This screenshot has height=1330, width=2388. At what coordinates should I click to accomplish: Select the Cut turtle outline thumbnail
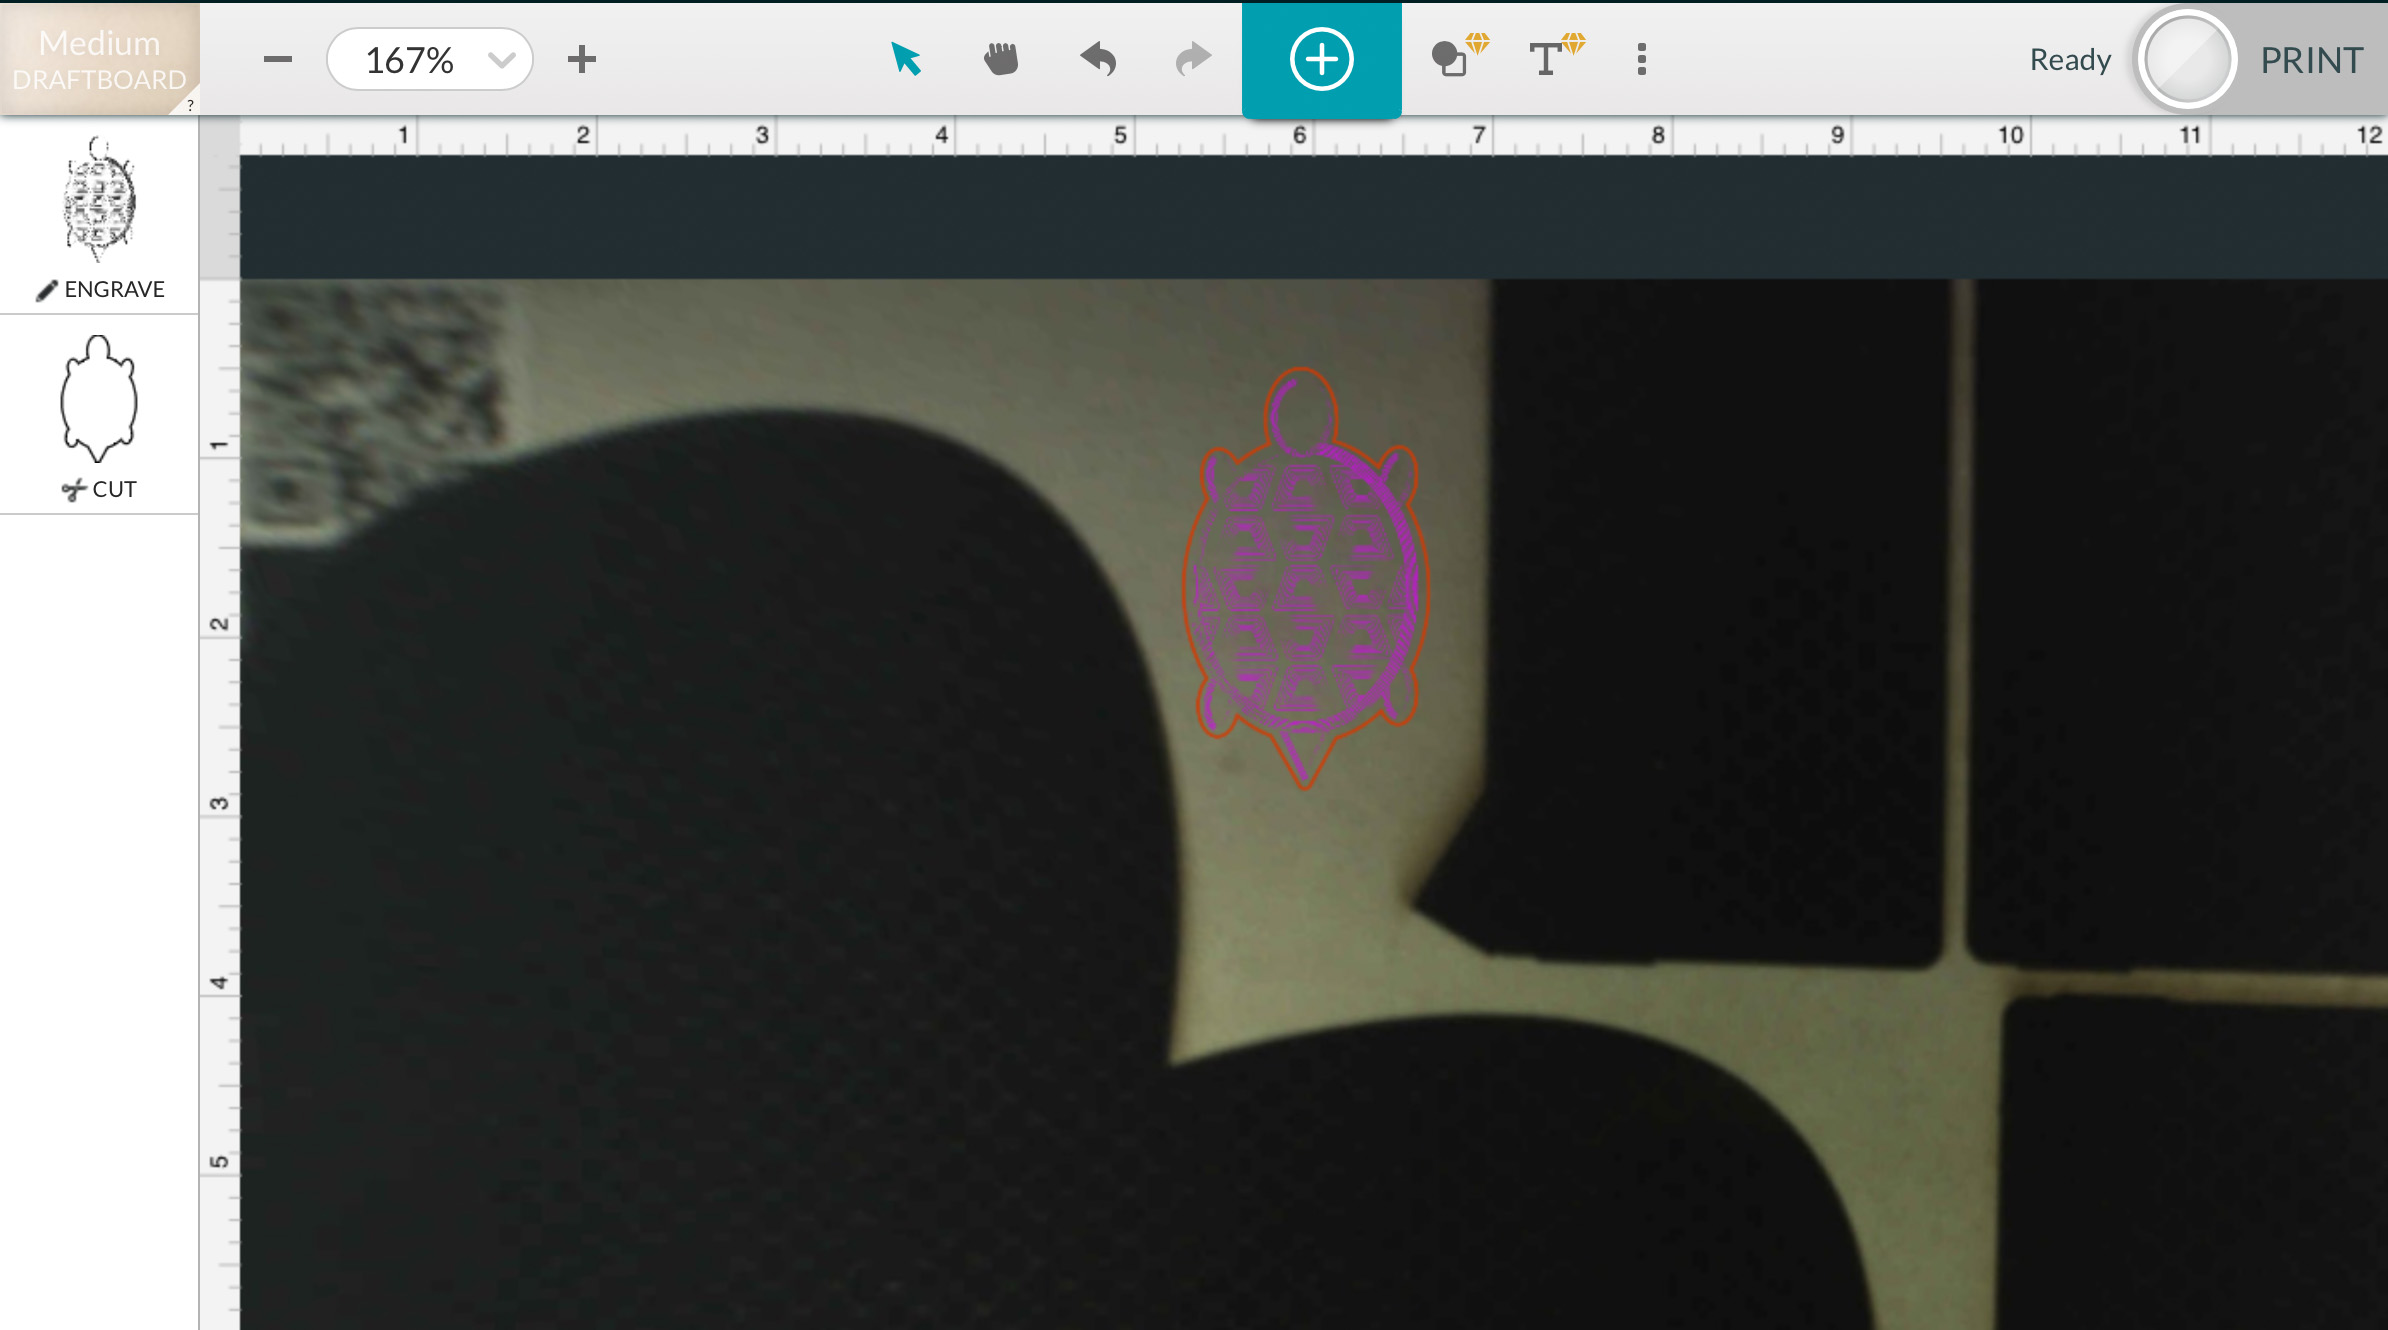(98, 399)
